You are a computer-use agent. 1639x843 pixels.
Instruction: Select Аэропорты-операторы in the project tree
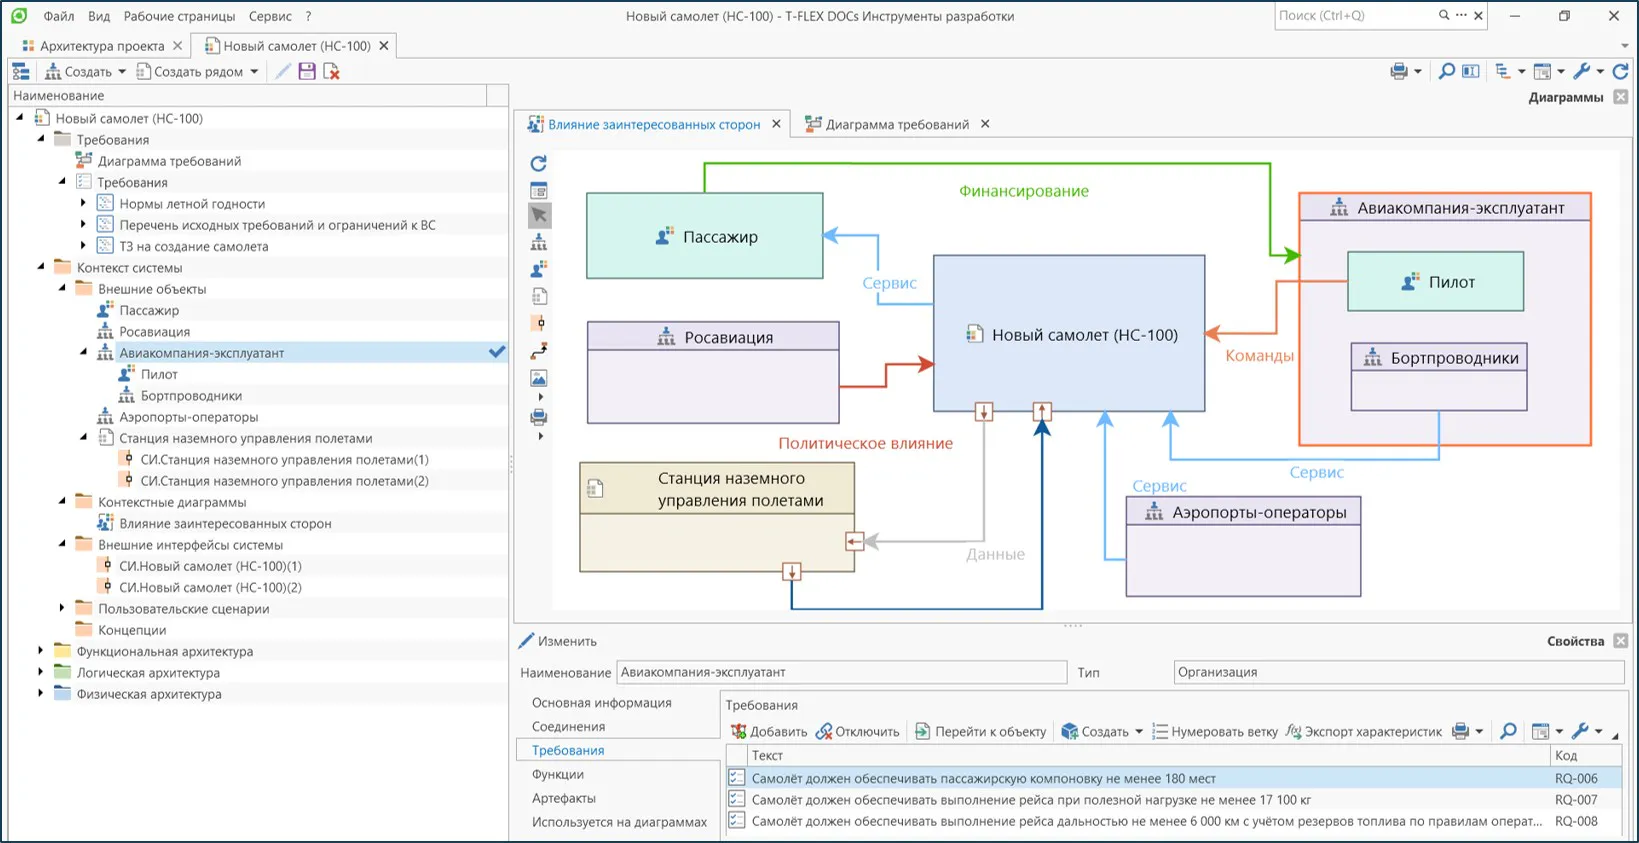[189, 417]
